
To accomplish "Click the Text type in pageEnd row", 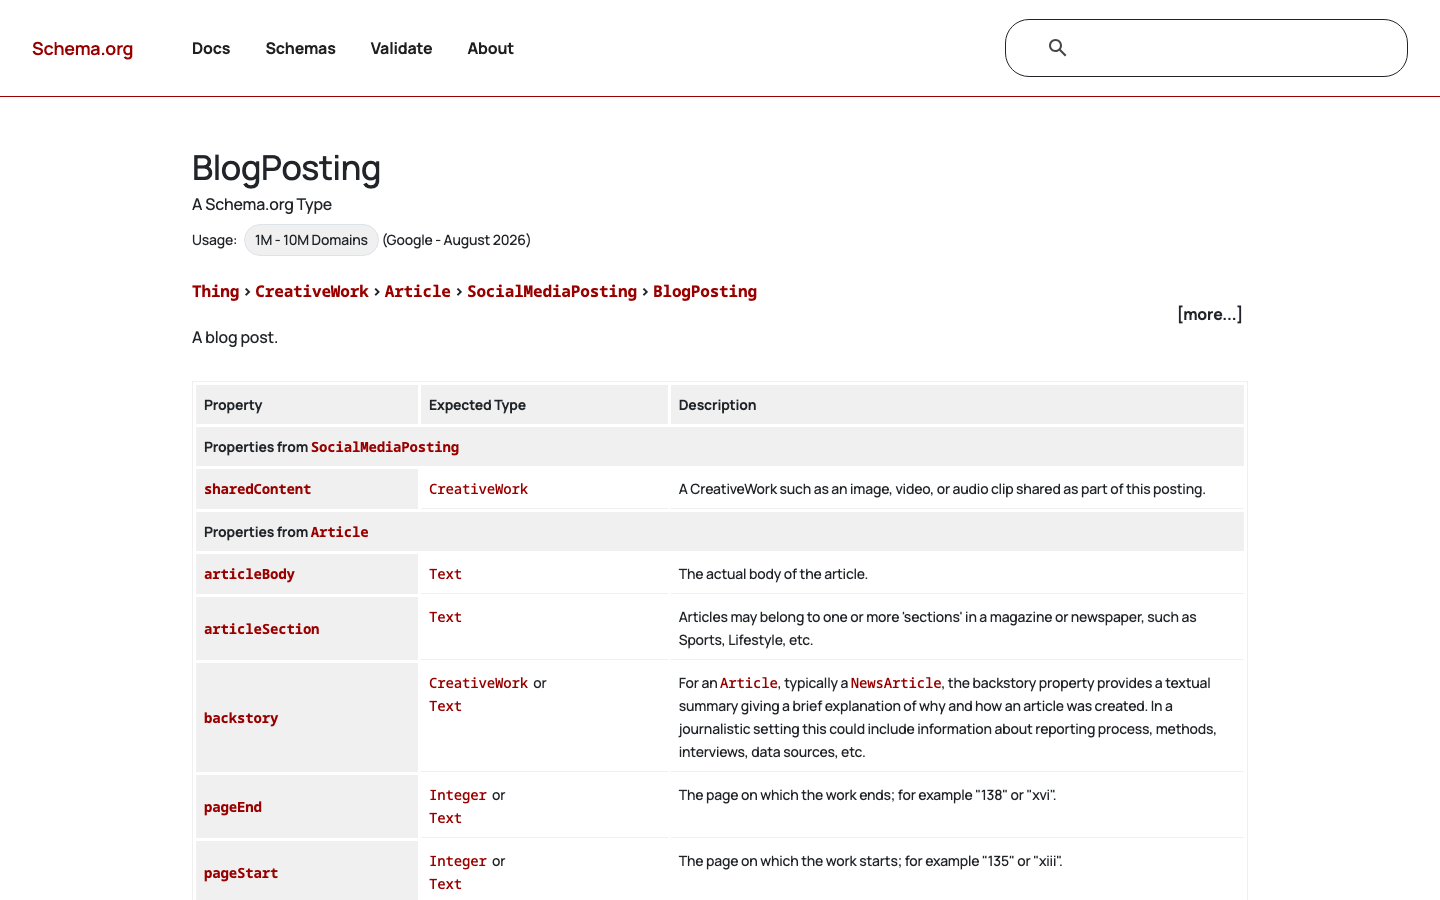I will [x=445, y=818].
